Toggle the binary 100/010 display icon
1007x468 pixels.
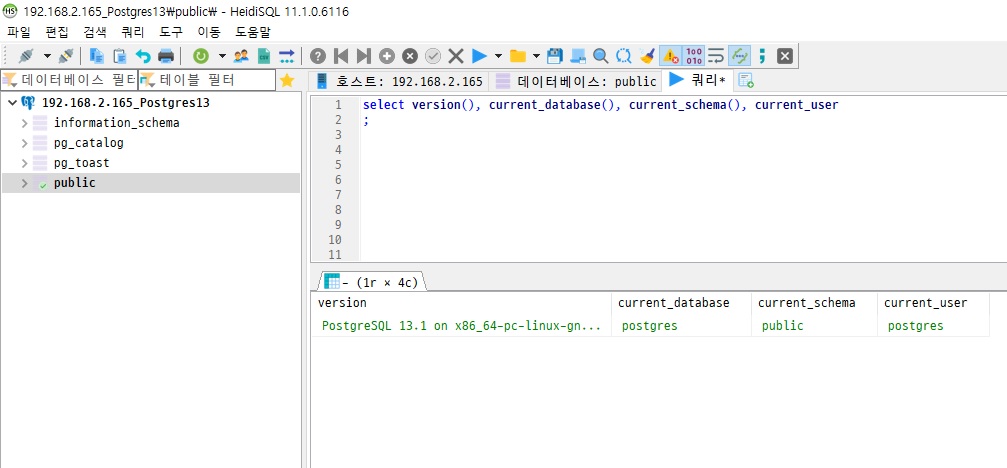[x=694, y=56]
